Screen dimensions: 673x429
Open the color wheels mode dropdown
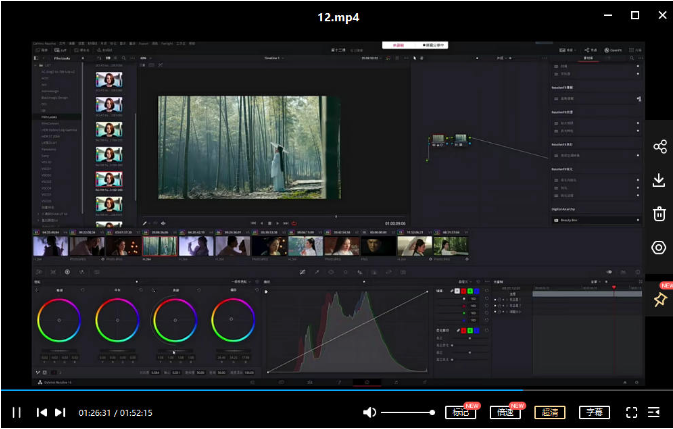pyautogui.click(x=241, y=282)
